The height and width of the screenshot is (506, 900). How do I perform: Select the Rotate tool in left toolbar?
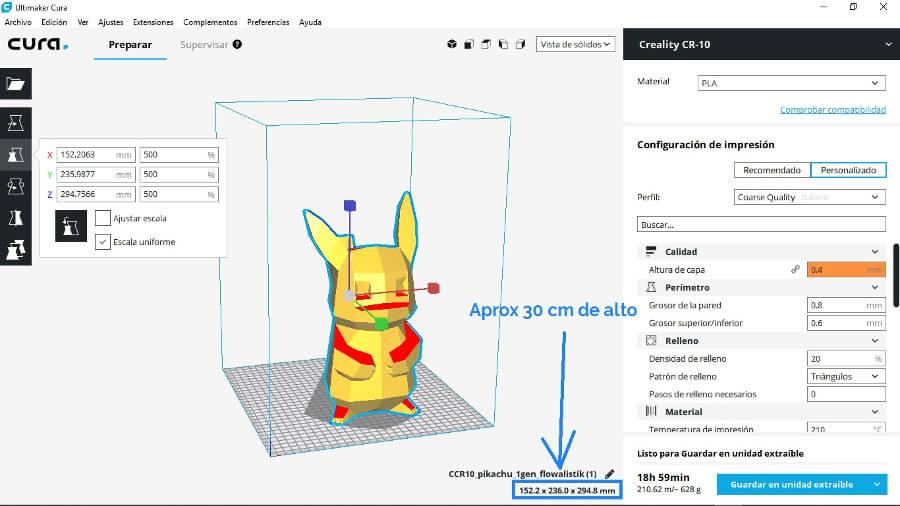coord(15,186)
